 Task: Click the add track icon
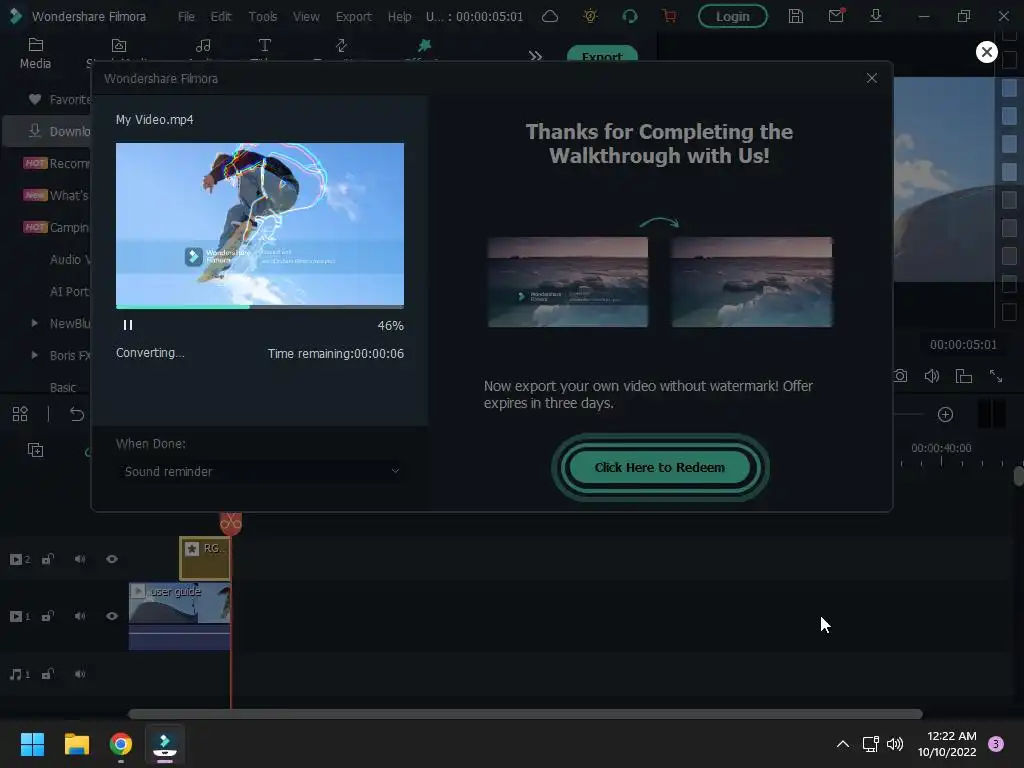coord(35,450)
